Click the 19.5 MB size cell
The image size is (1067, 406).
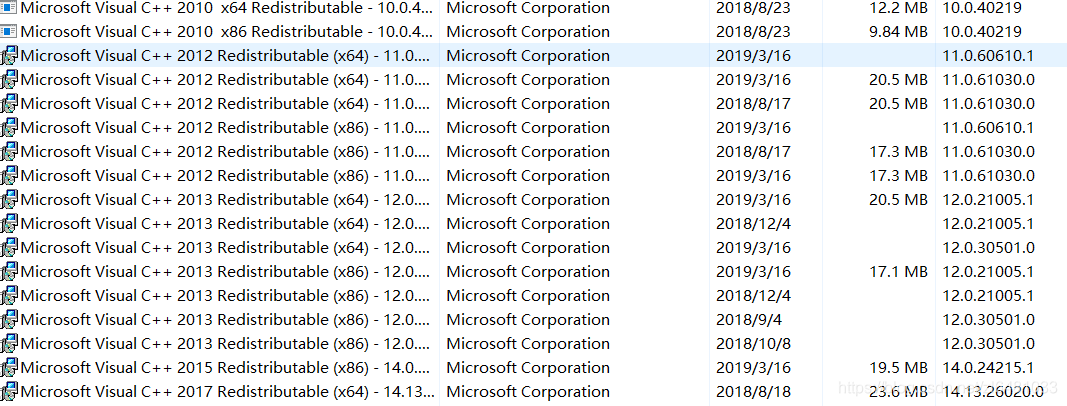(898, 368)
